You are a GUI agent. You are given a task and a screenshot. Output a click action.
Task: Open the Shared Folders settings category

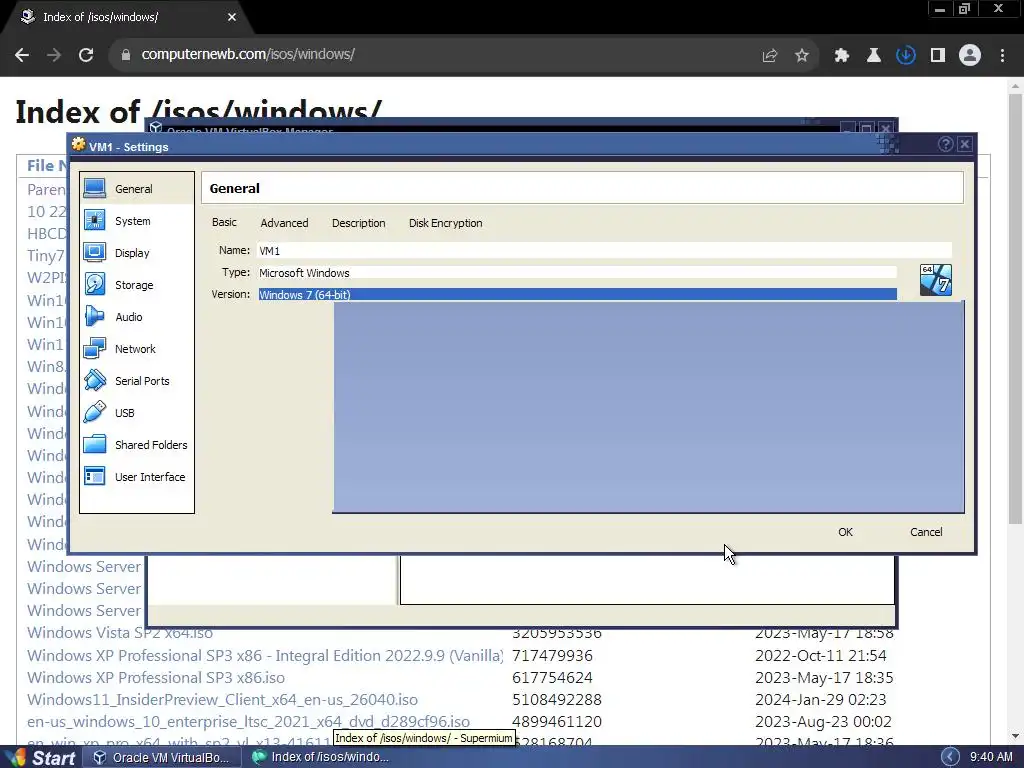[x=136, y=445]
